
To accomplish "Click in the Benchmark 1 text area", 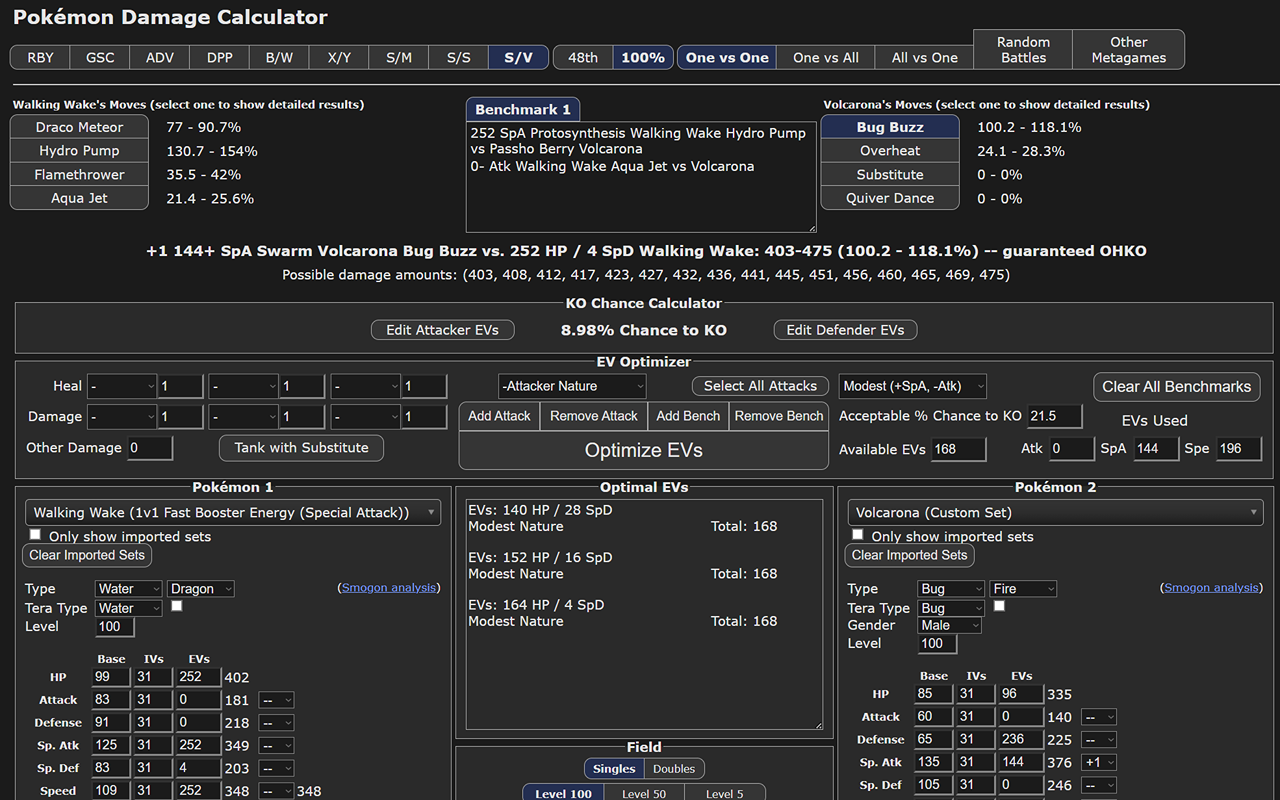I will coord(641,178).
